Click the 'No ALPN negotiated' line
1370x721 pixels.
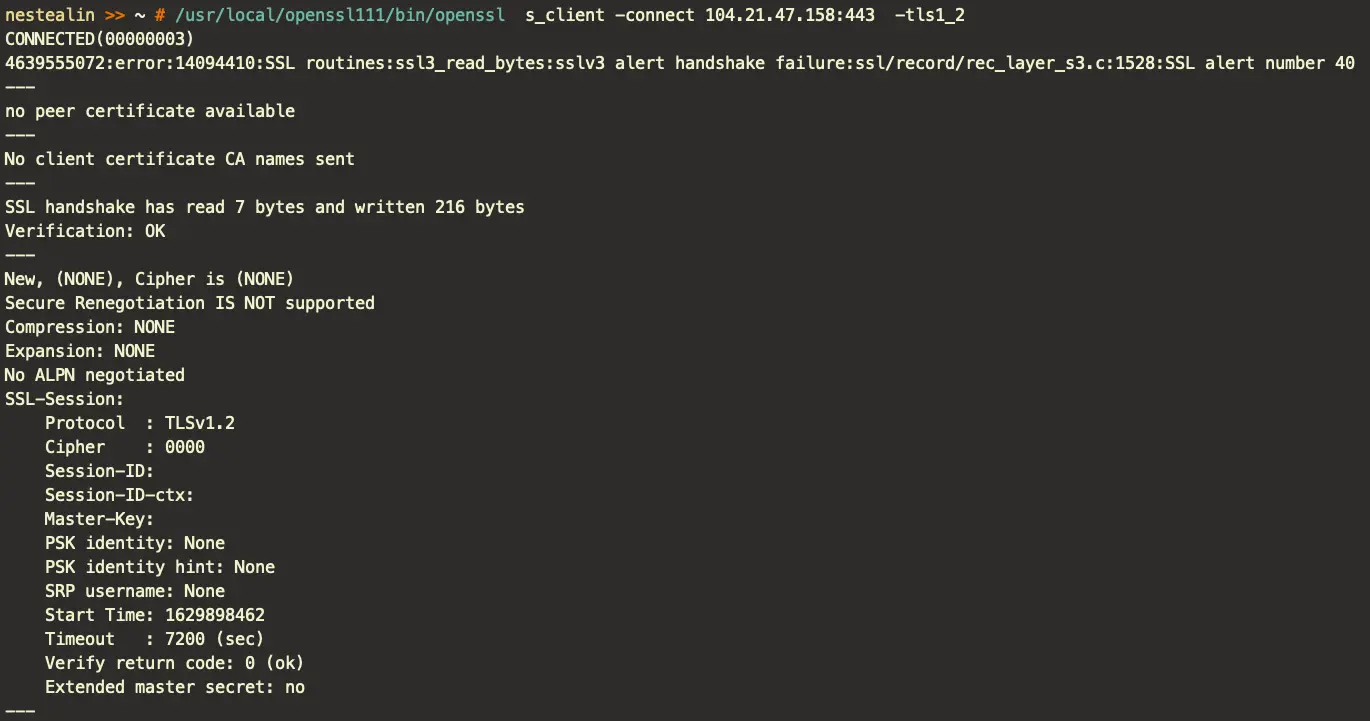click(95, 375)
